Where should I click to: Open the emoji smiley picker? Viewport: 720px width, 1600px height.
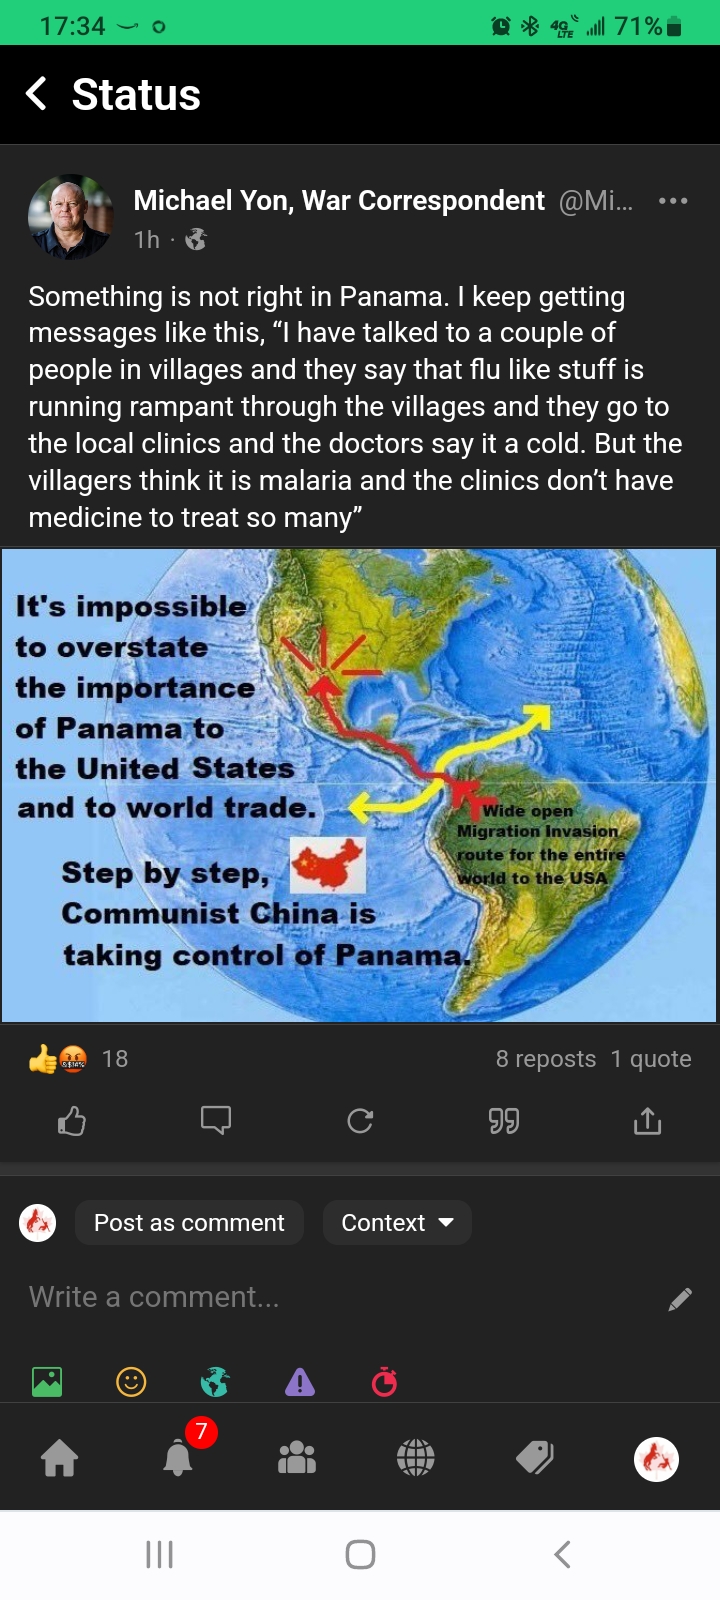tap(131, 1382)
